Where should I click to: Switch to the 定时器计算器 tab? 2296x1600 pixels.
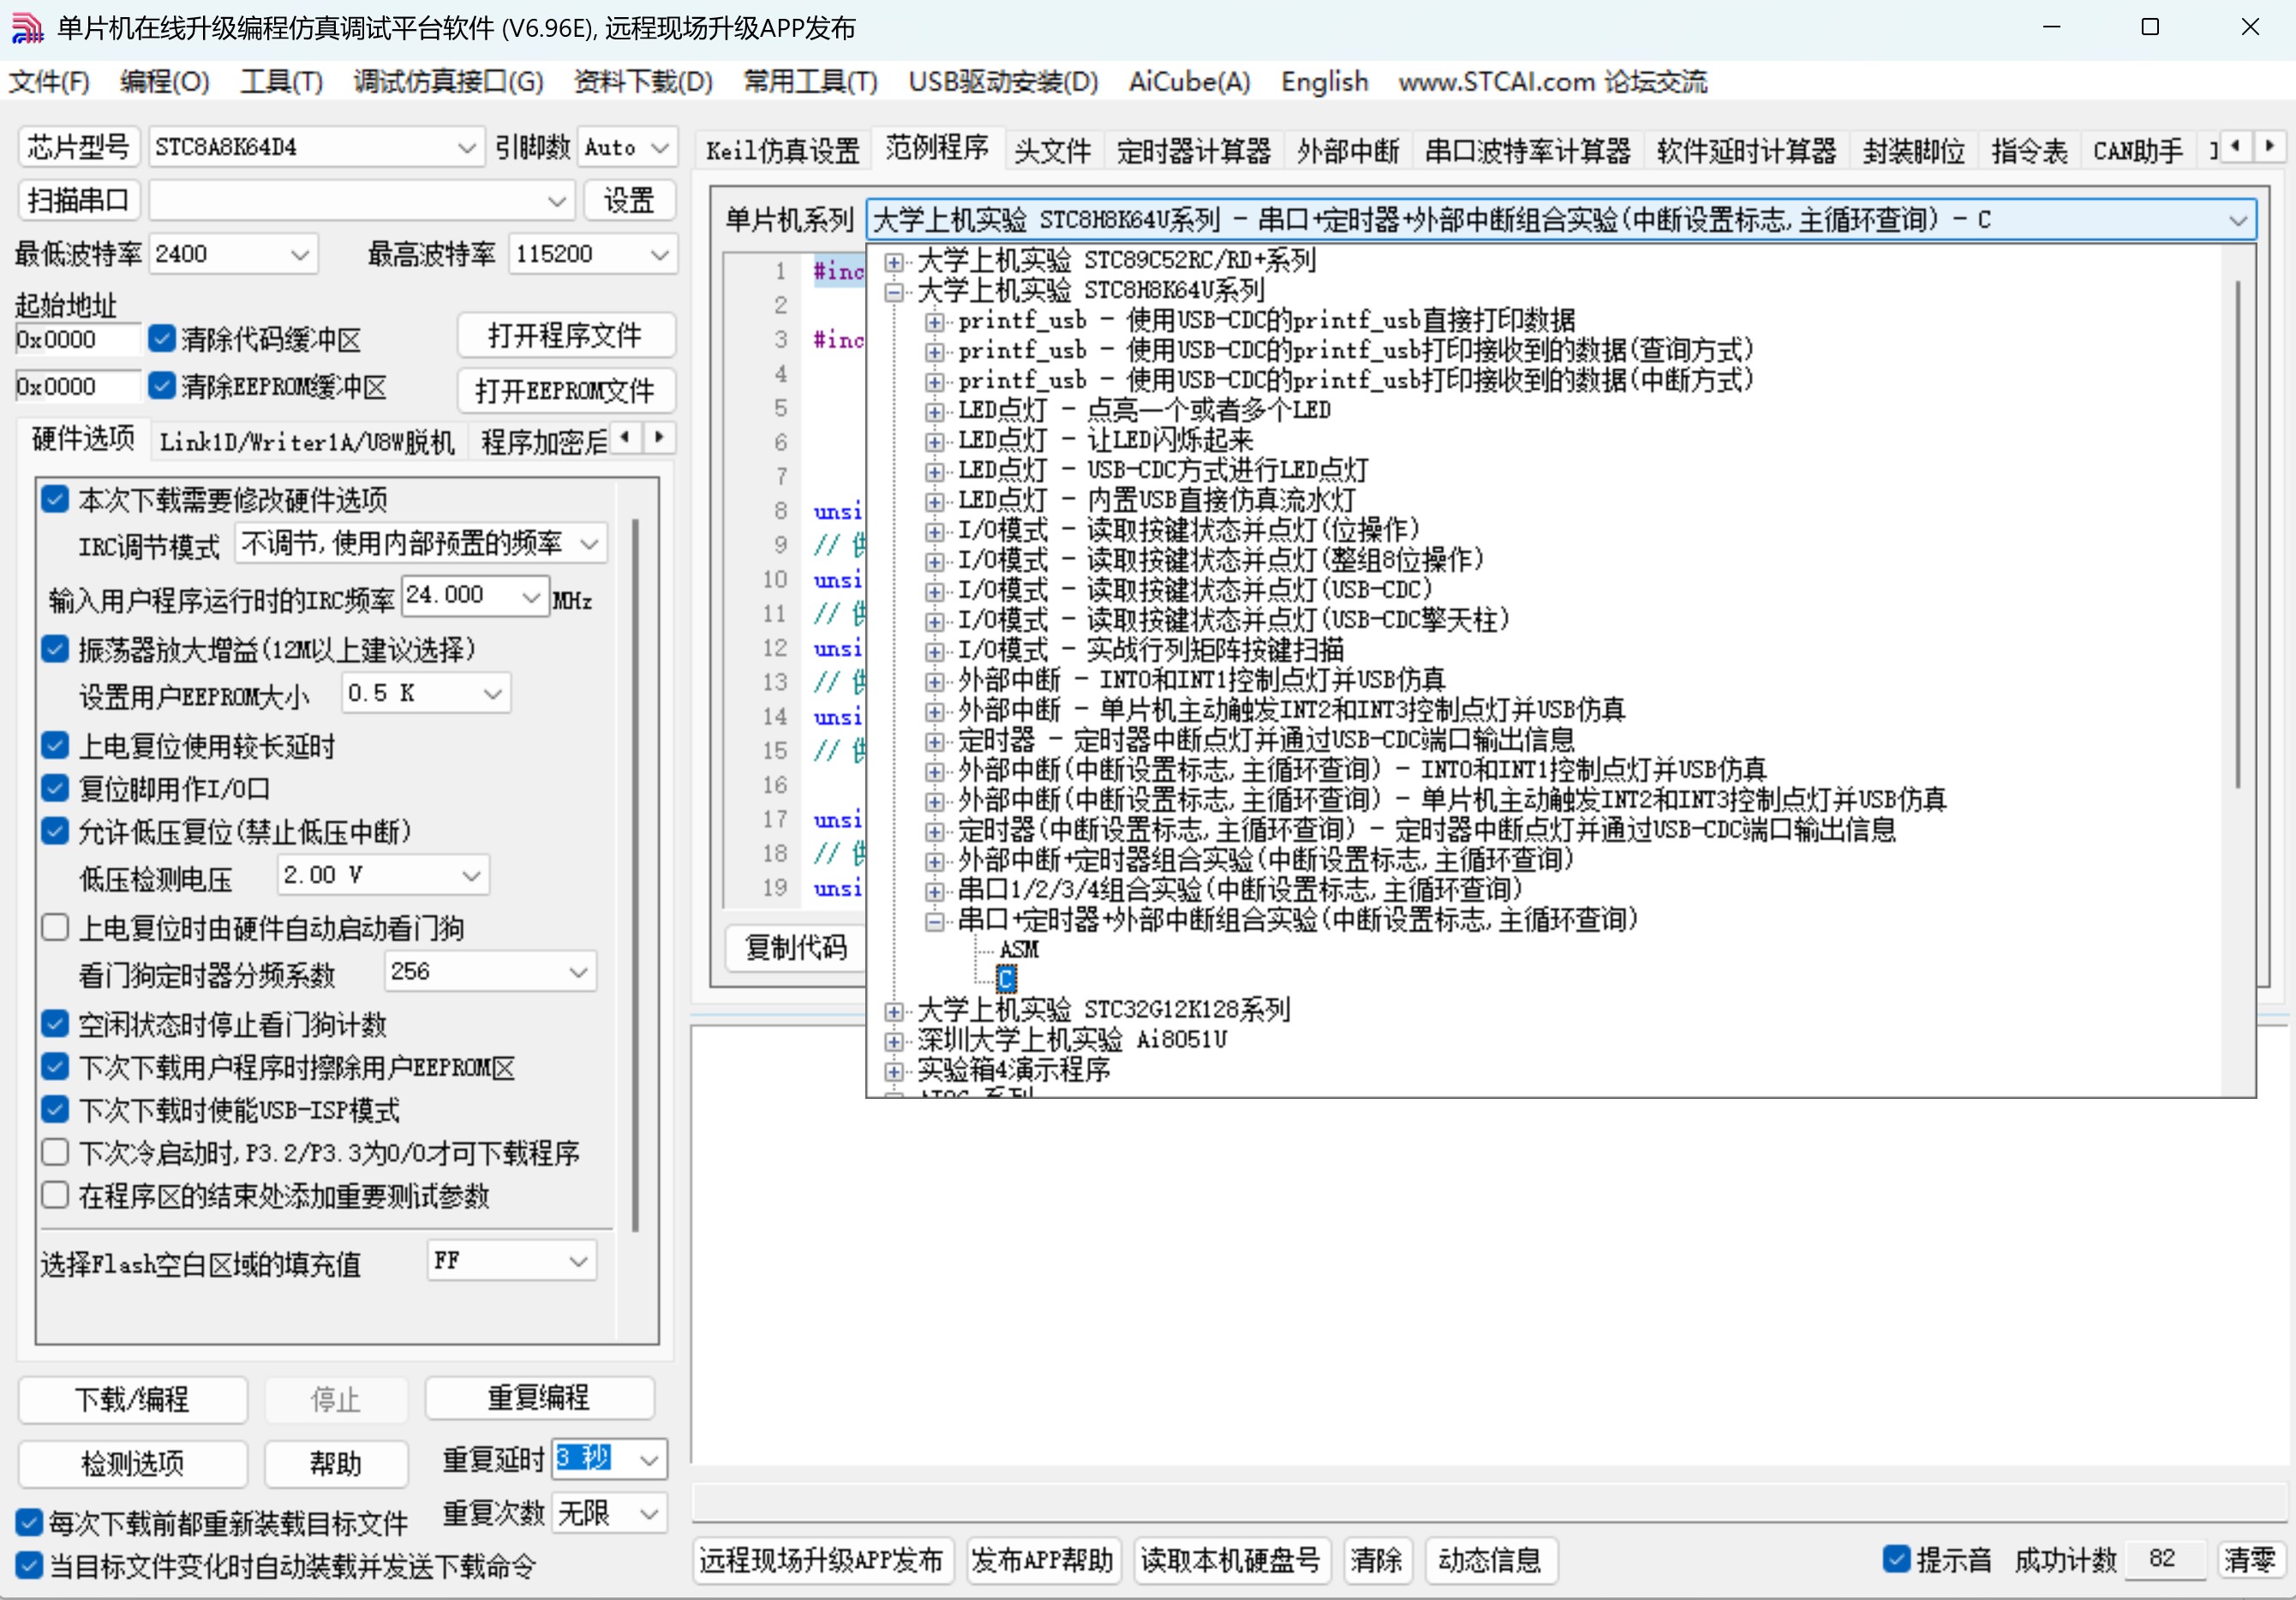(x=1194, y=150)
